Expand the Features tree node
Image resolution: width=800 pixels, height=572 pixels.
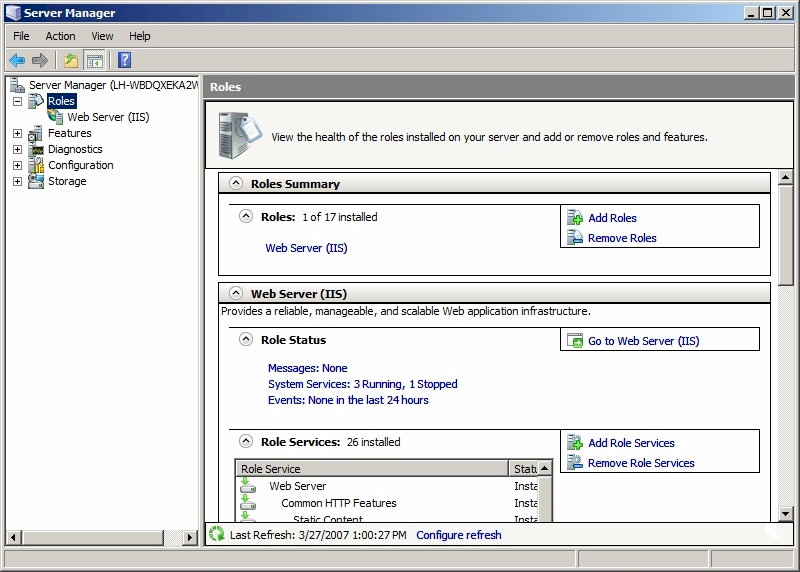[x=17, y=133]
